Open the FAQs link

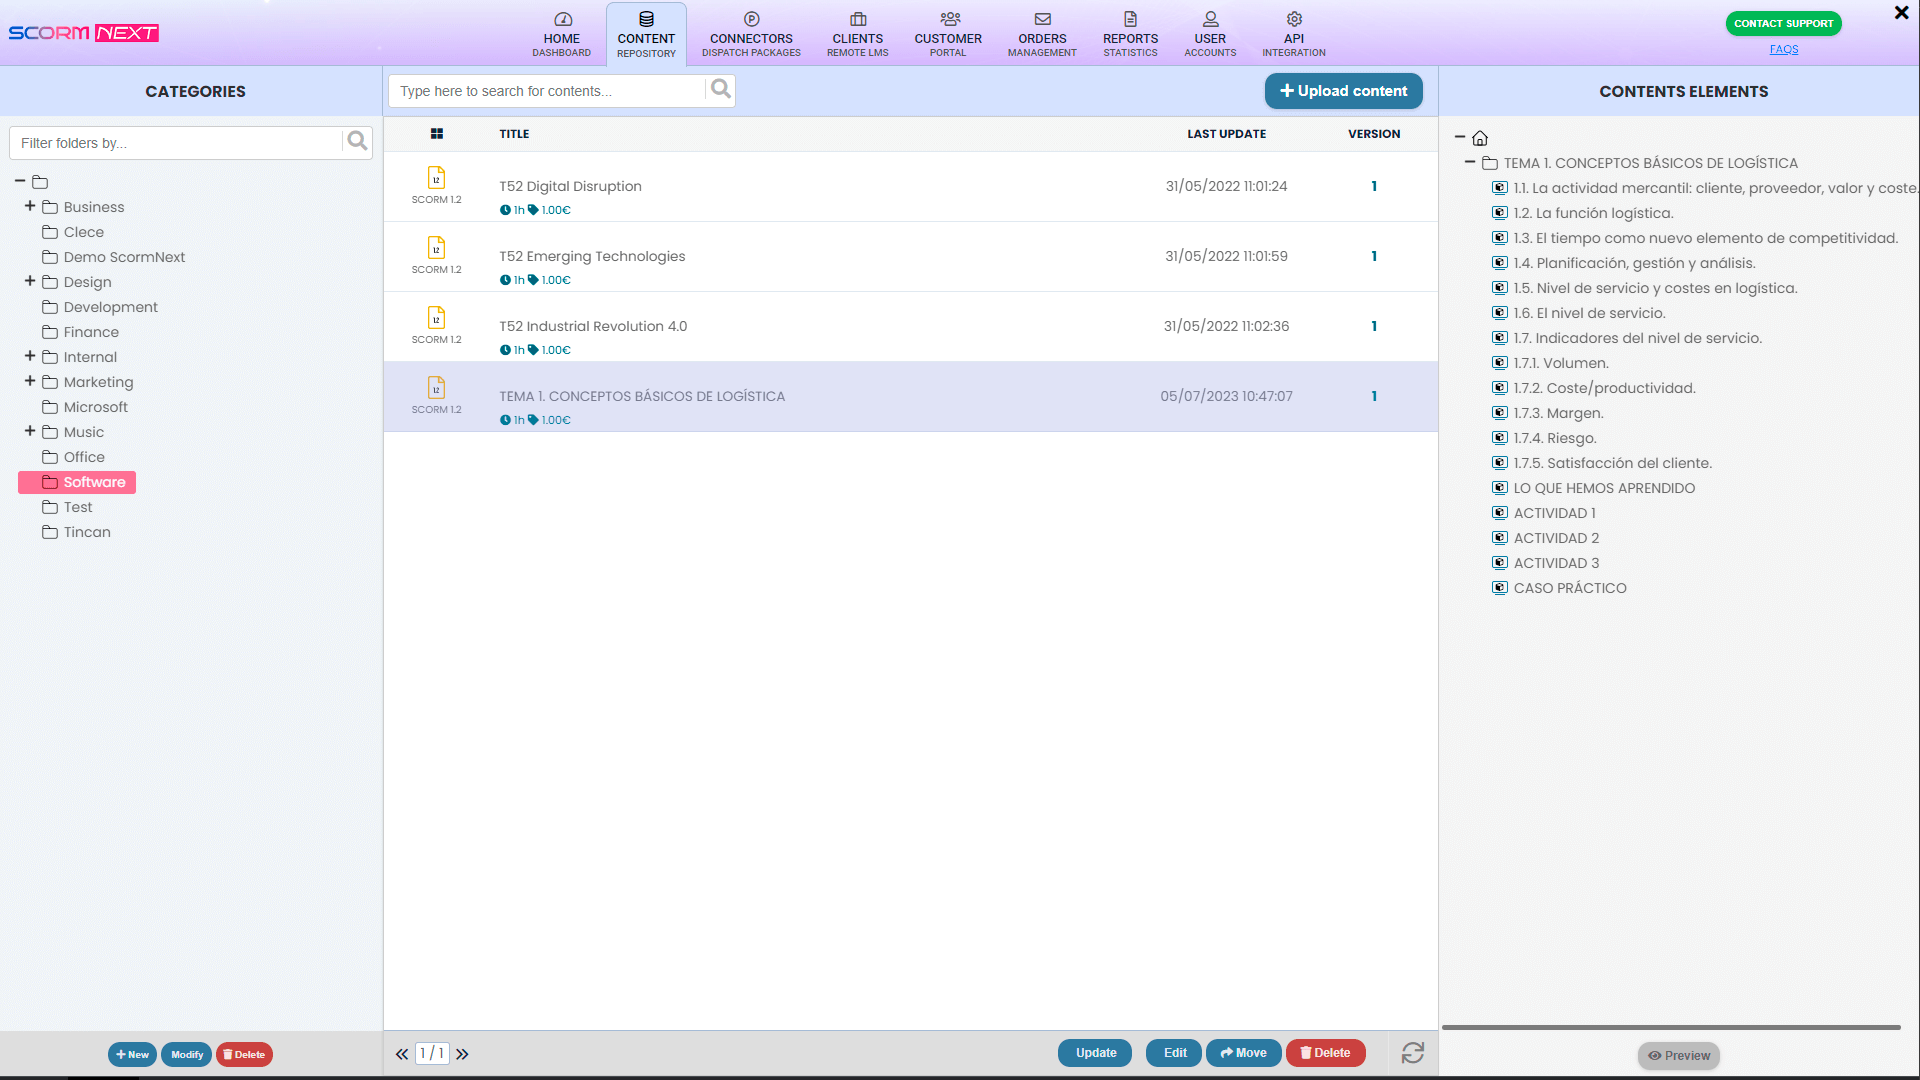point(1783,49)
